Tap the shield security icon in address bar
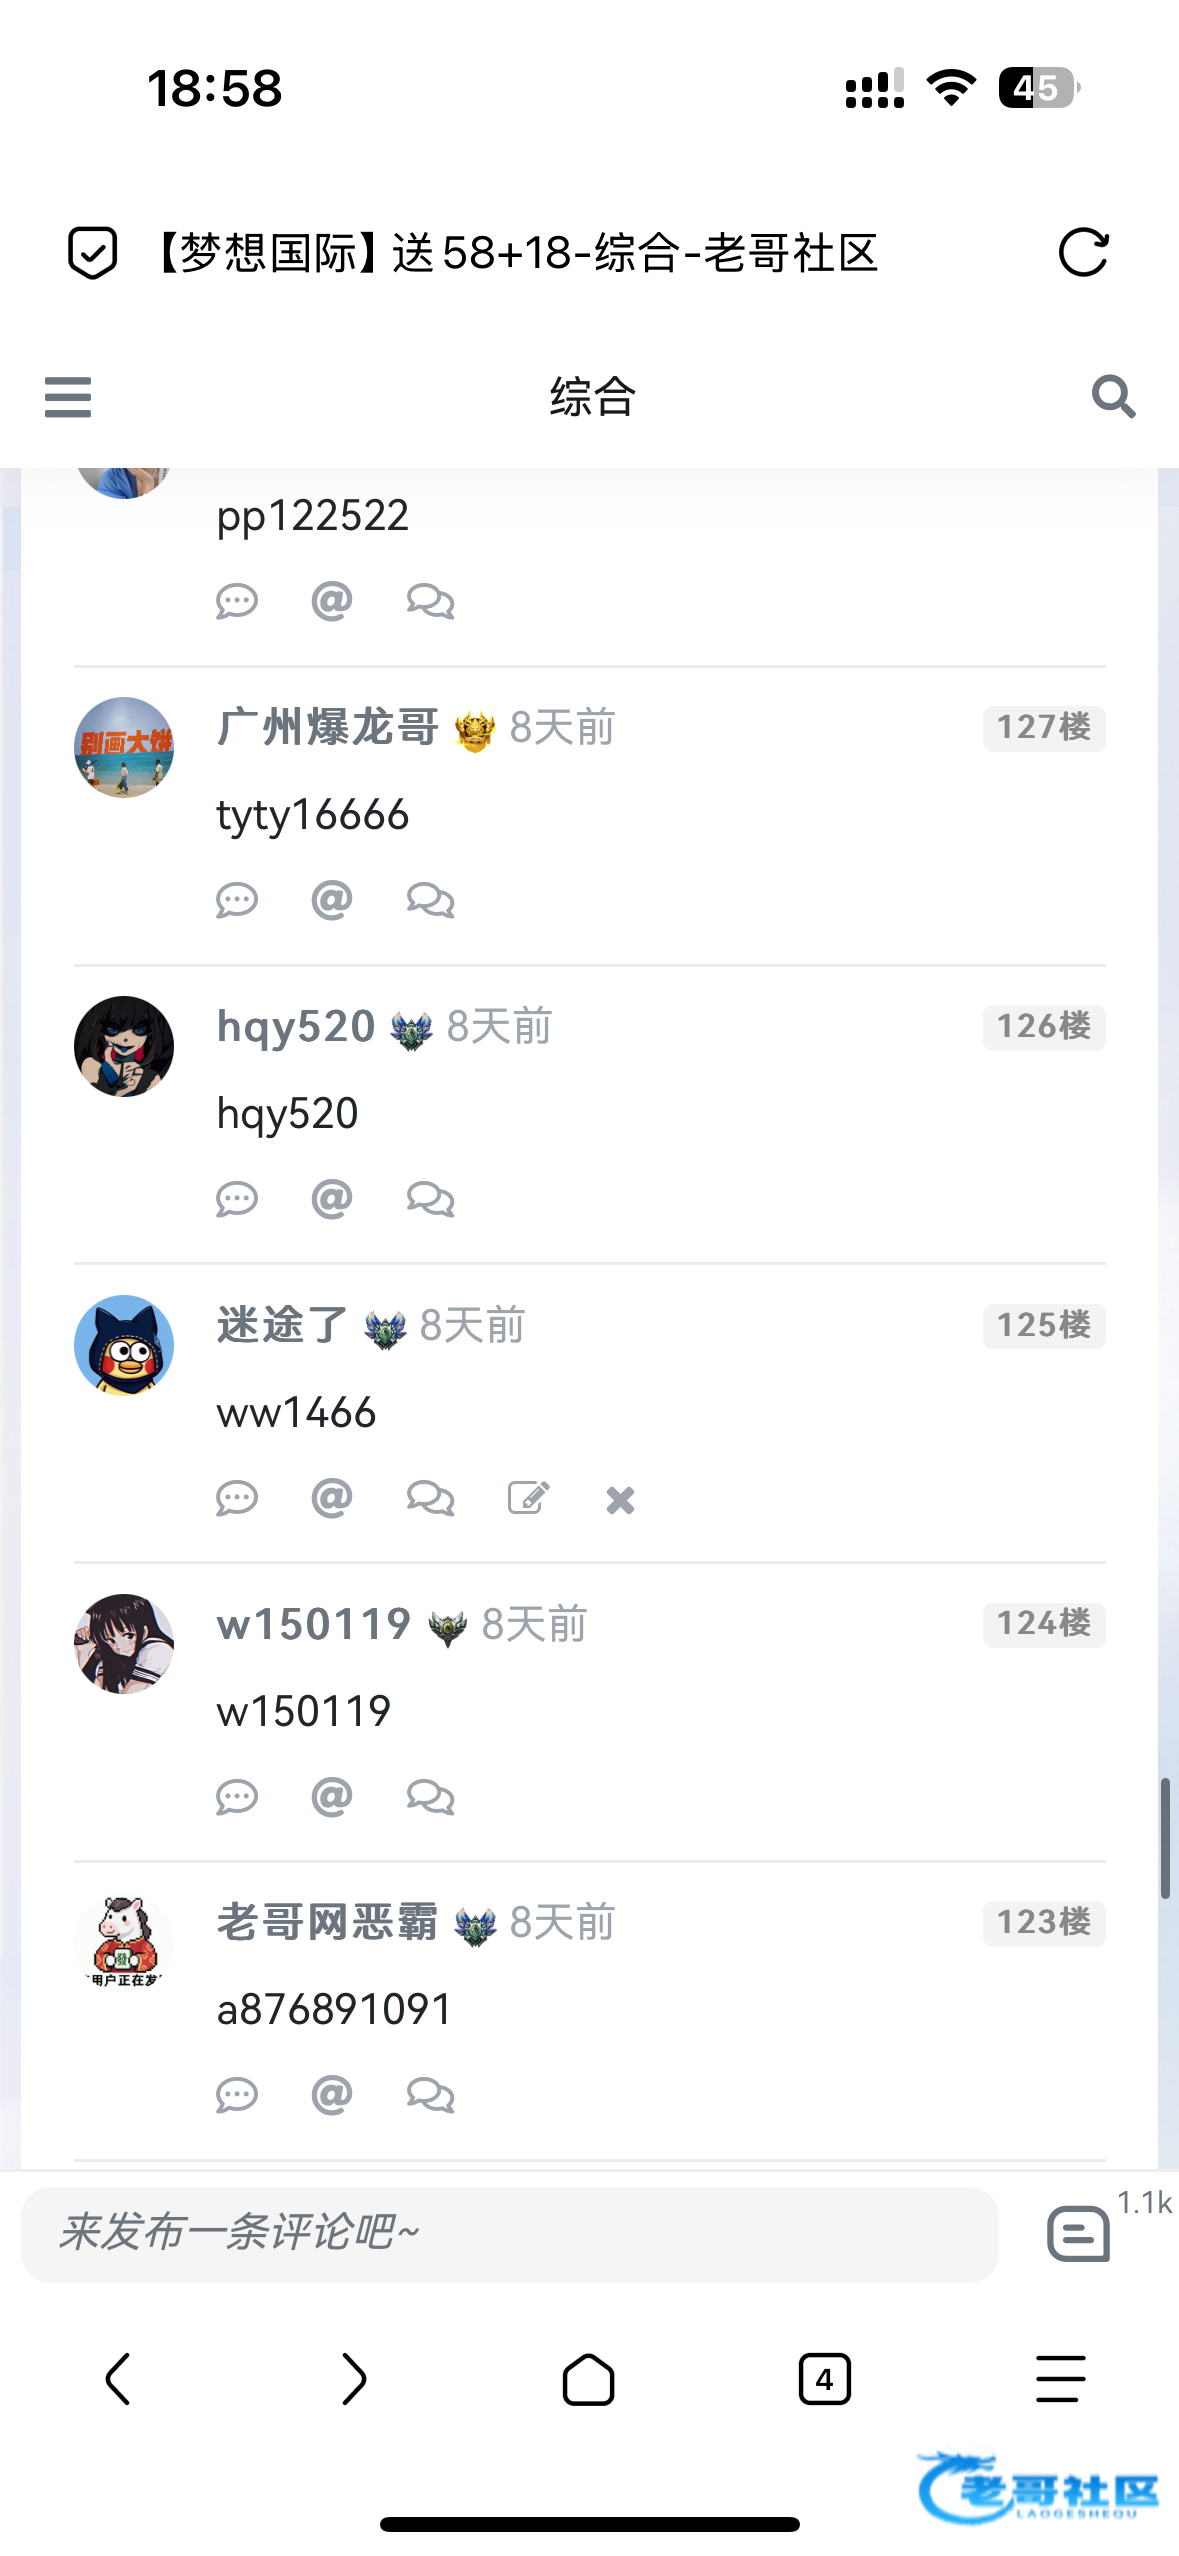This screenshot has height=2556, width=1179. (92, 252)
